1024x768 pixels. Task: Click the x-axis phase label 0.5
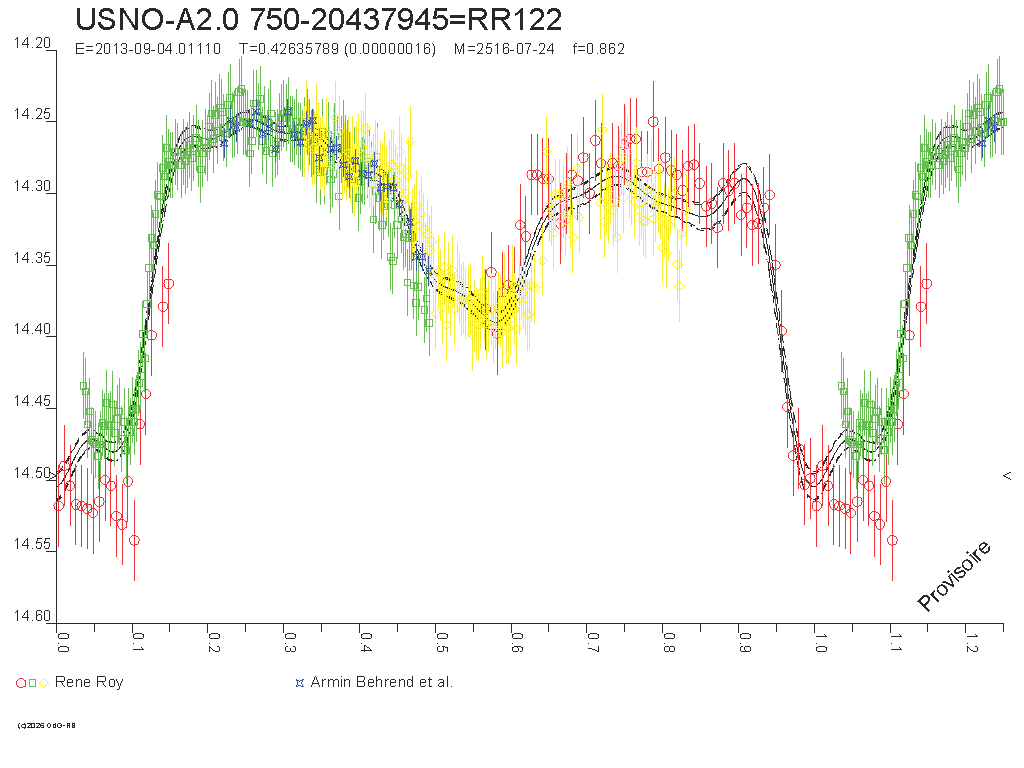tap(441, 643)
